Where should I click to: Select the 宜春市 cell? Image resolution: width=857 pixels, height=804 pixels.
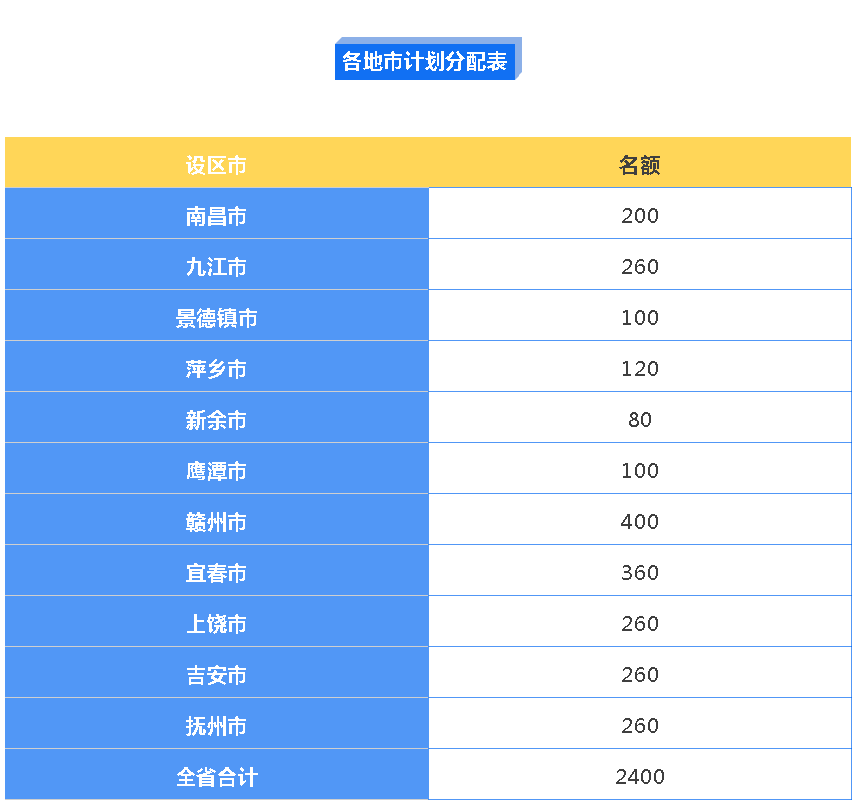216,573
